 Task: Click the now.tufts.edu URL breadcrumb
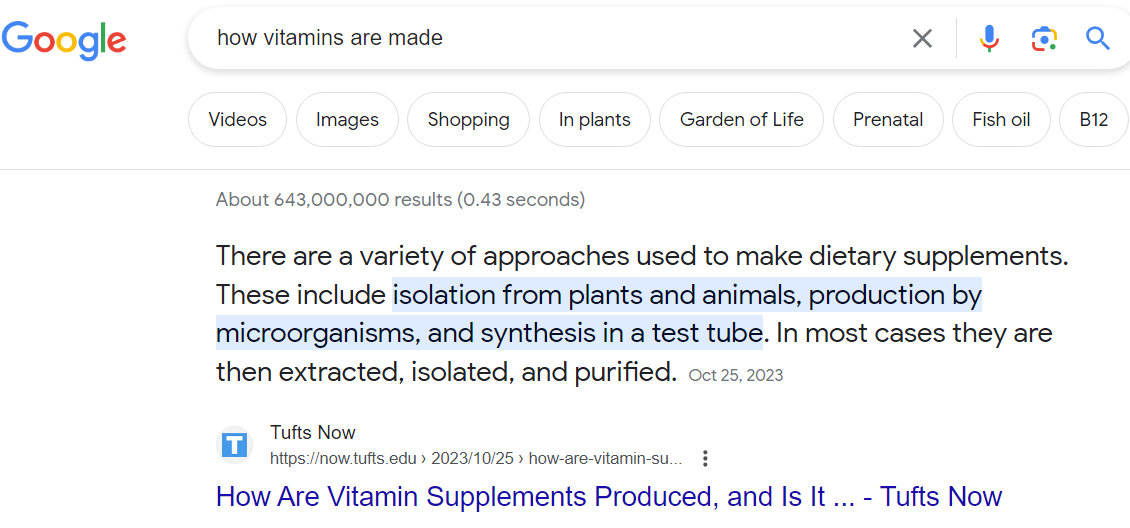476,459
